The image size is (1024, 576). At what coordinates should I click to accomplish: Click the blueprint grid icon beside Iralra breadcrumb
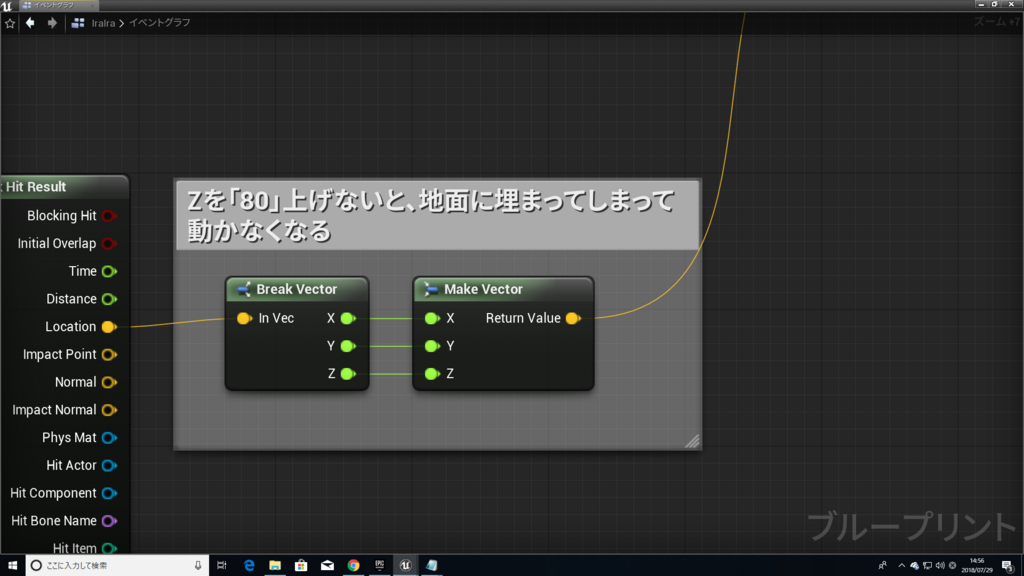coord(77,22)
